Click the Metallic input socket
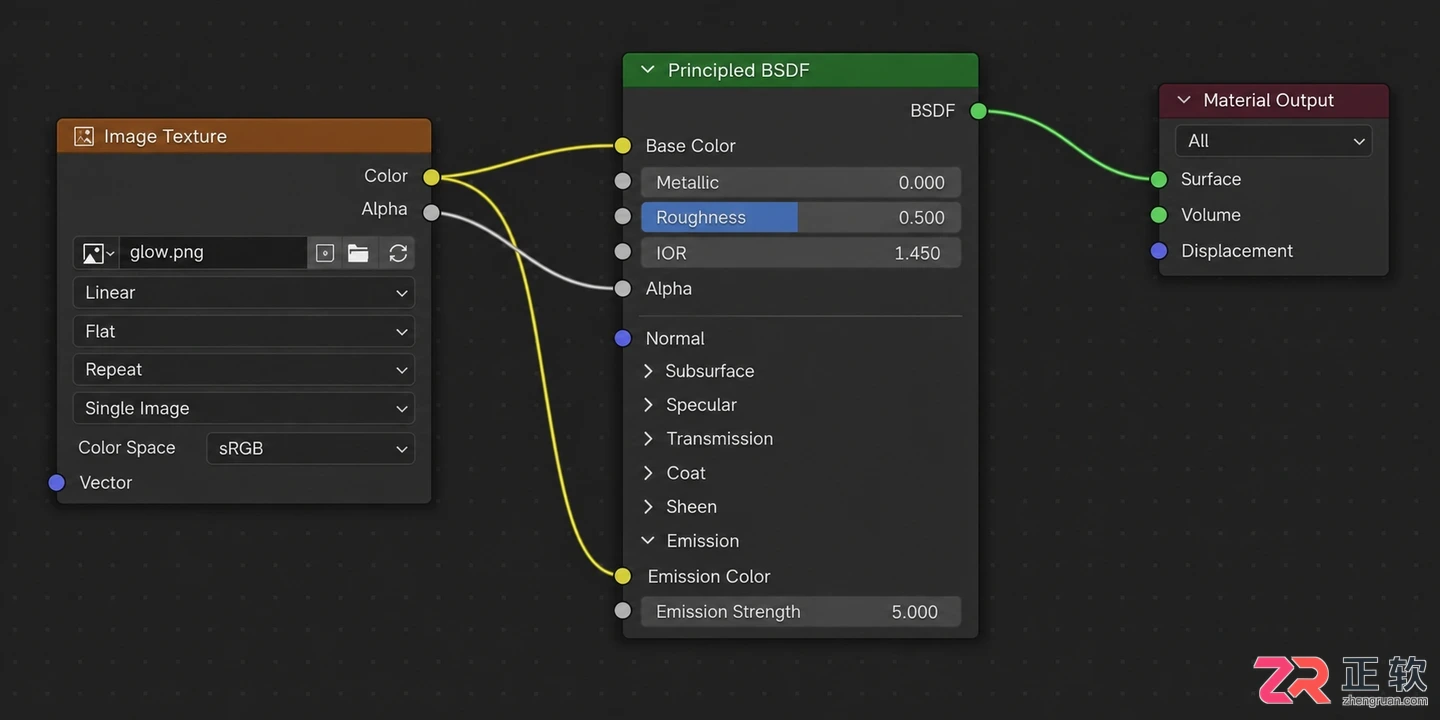Viewport: 1440px width, 720px height. 623,182
